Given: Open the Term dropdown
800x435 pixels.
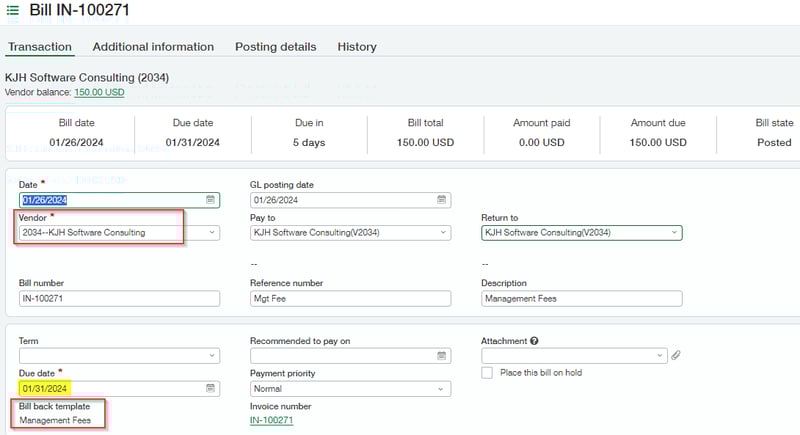Looking at the screenshot, I should tap(211, 355).
